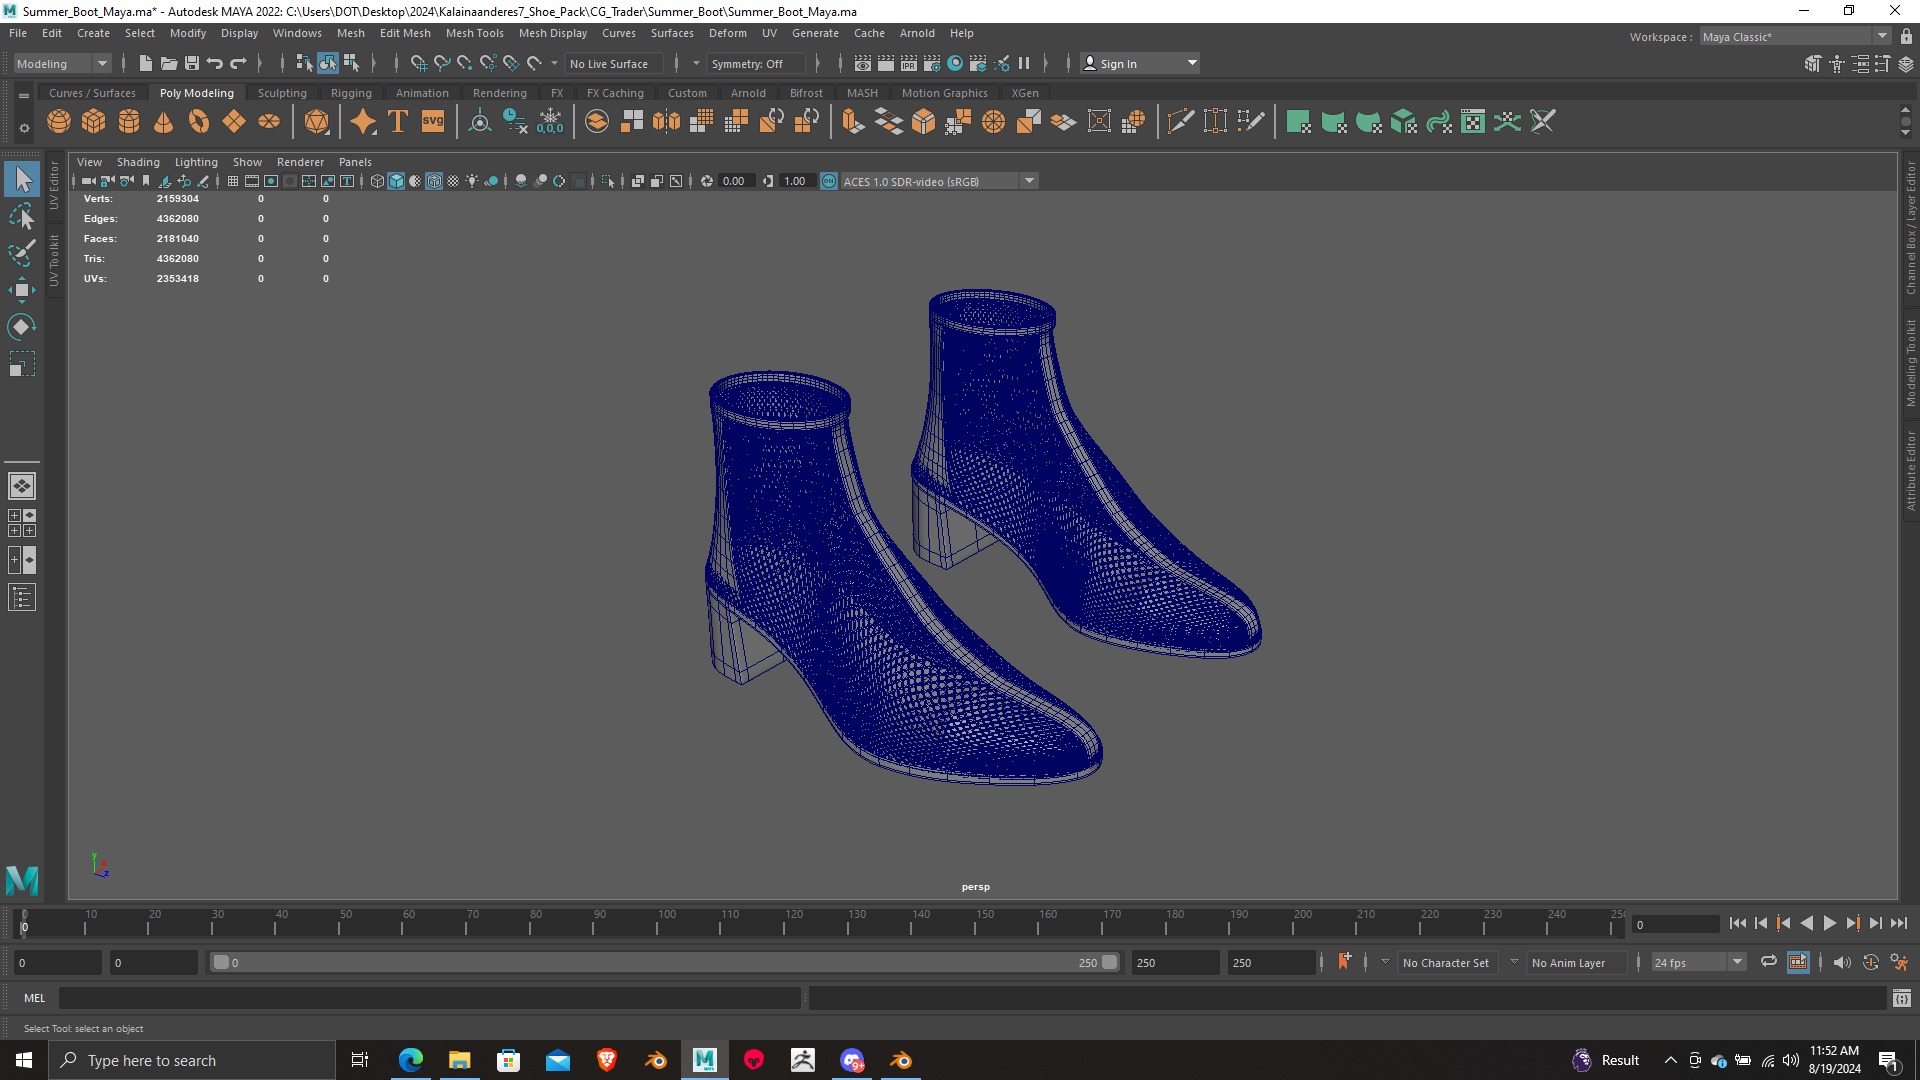Open the Script Editor button

[1901, 997]
